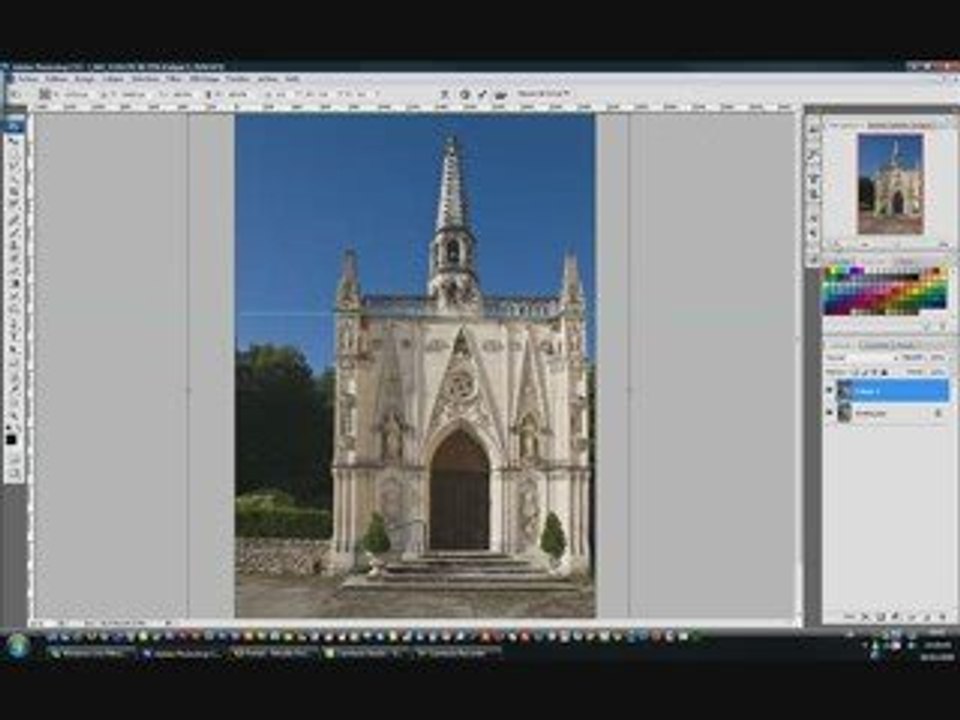Select the Zoom tool

[x=13, y=414]
